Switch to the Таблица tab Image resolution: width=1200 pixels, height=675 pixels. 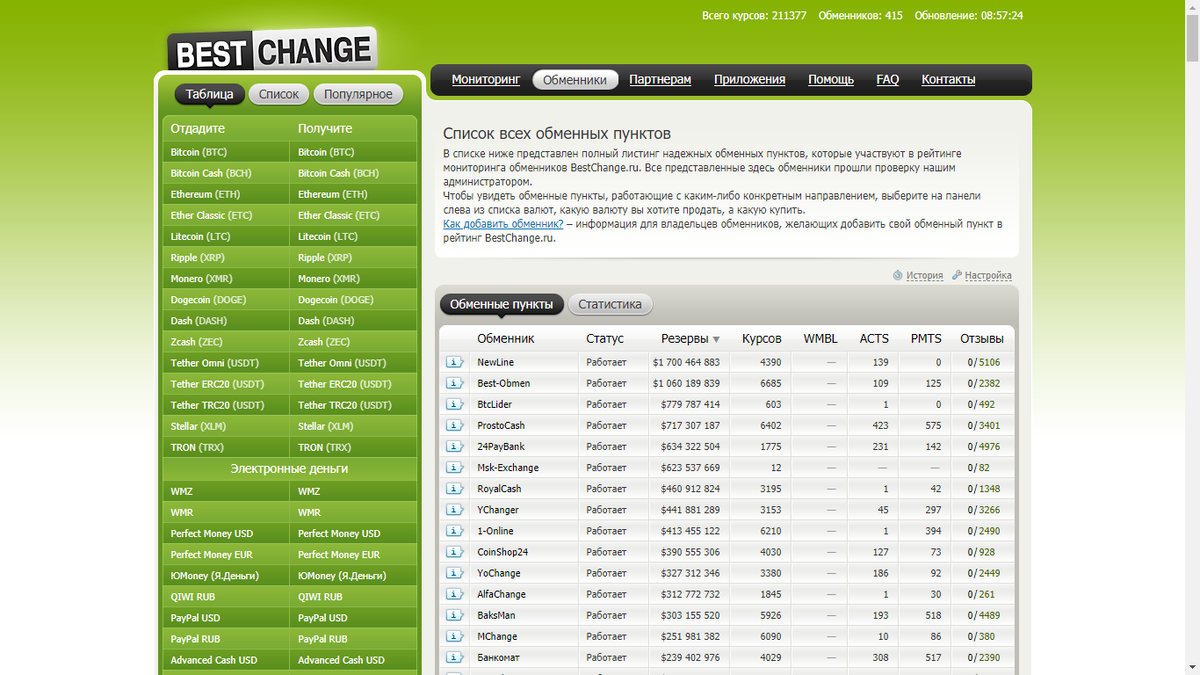pos(209,94)
